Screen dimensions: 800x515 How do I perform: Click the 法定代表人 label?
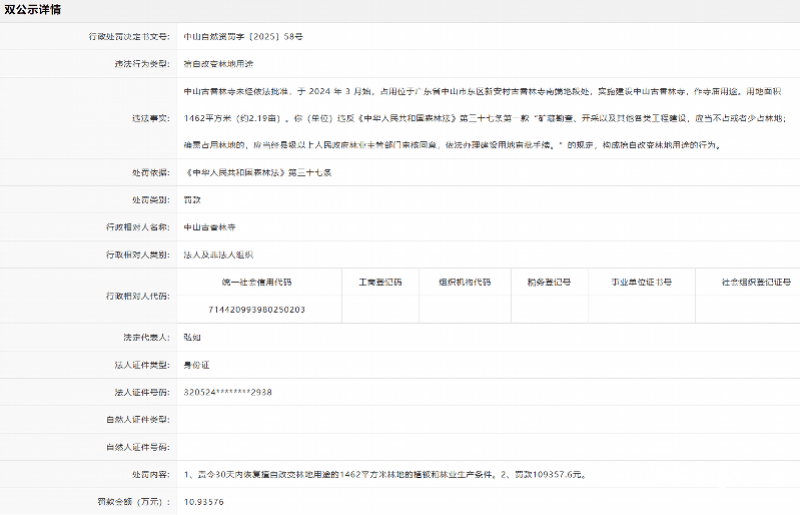pyautogui.click(x=146, y=337)
